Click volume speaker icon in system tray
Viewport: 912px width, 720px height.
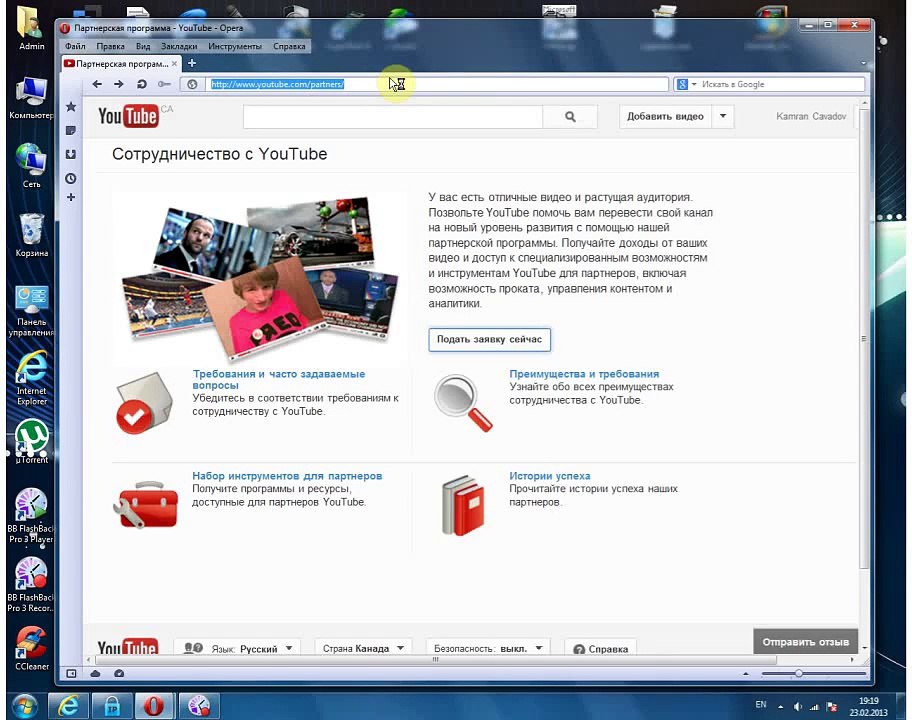coord(797,707)
